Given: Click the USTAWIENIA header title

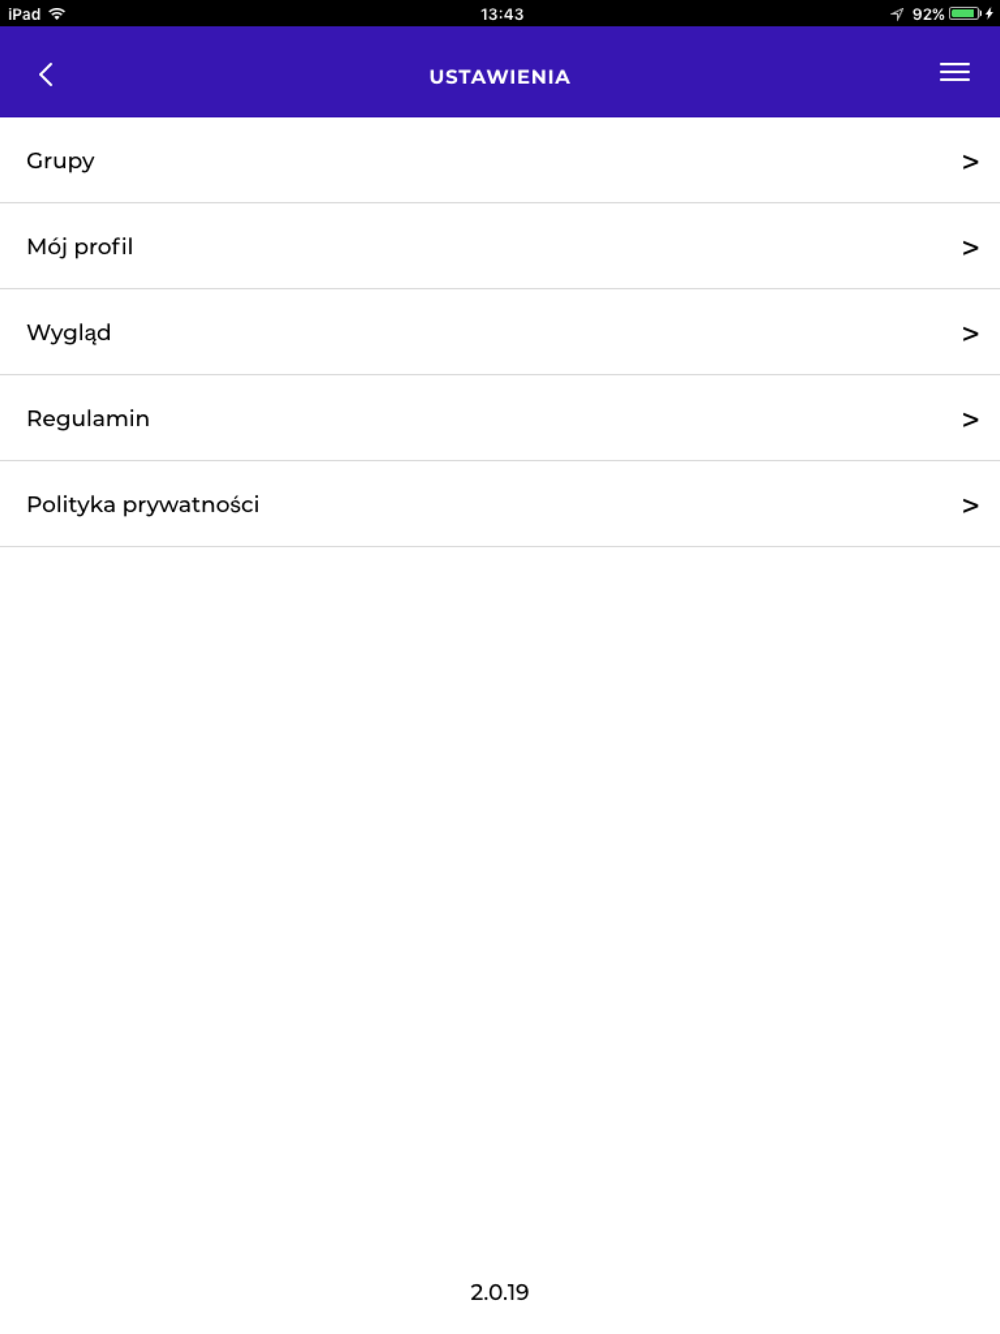Looking at the screenshot, I should pos(499,77).
